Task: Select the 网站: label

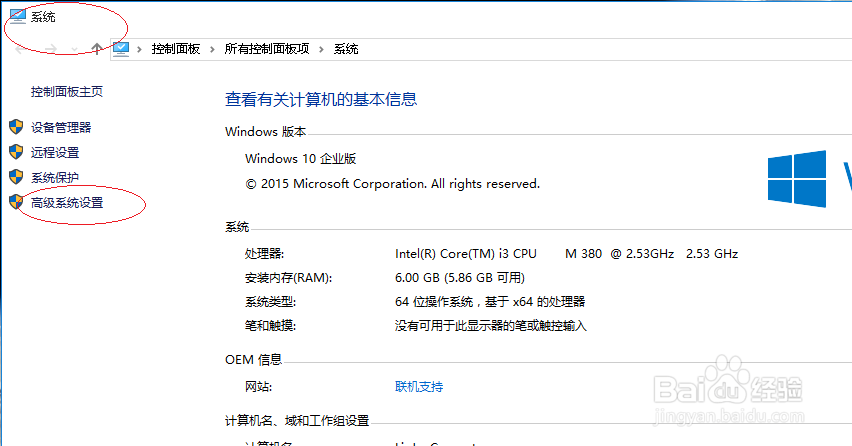Action: (258, 387)
